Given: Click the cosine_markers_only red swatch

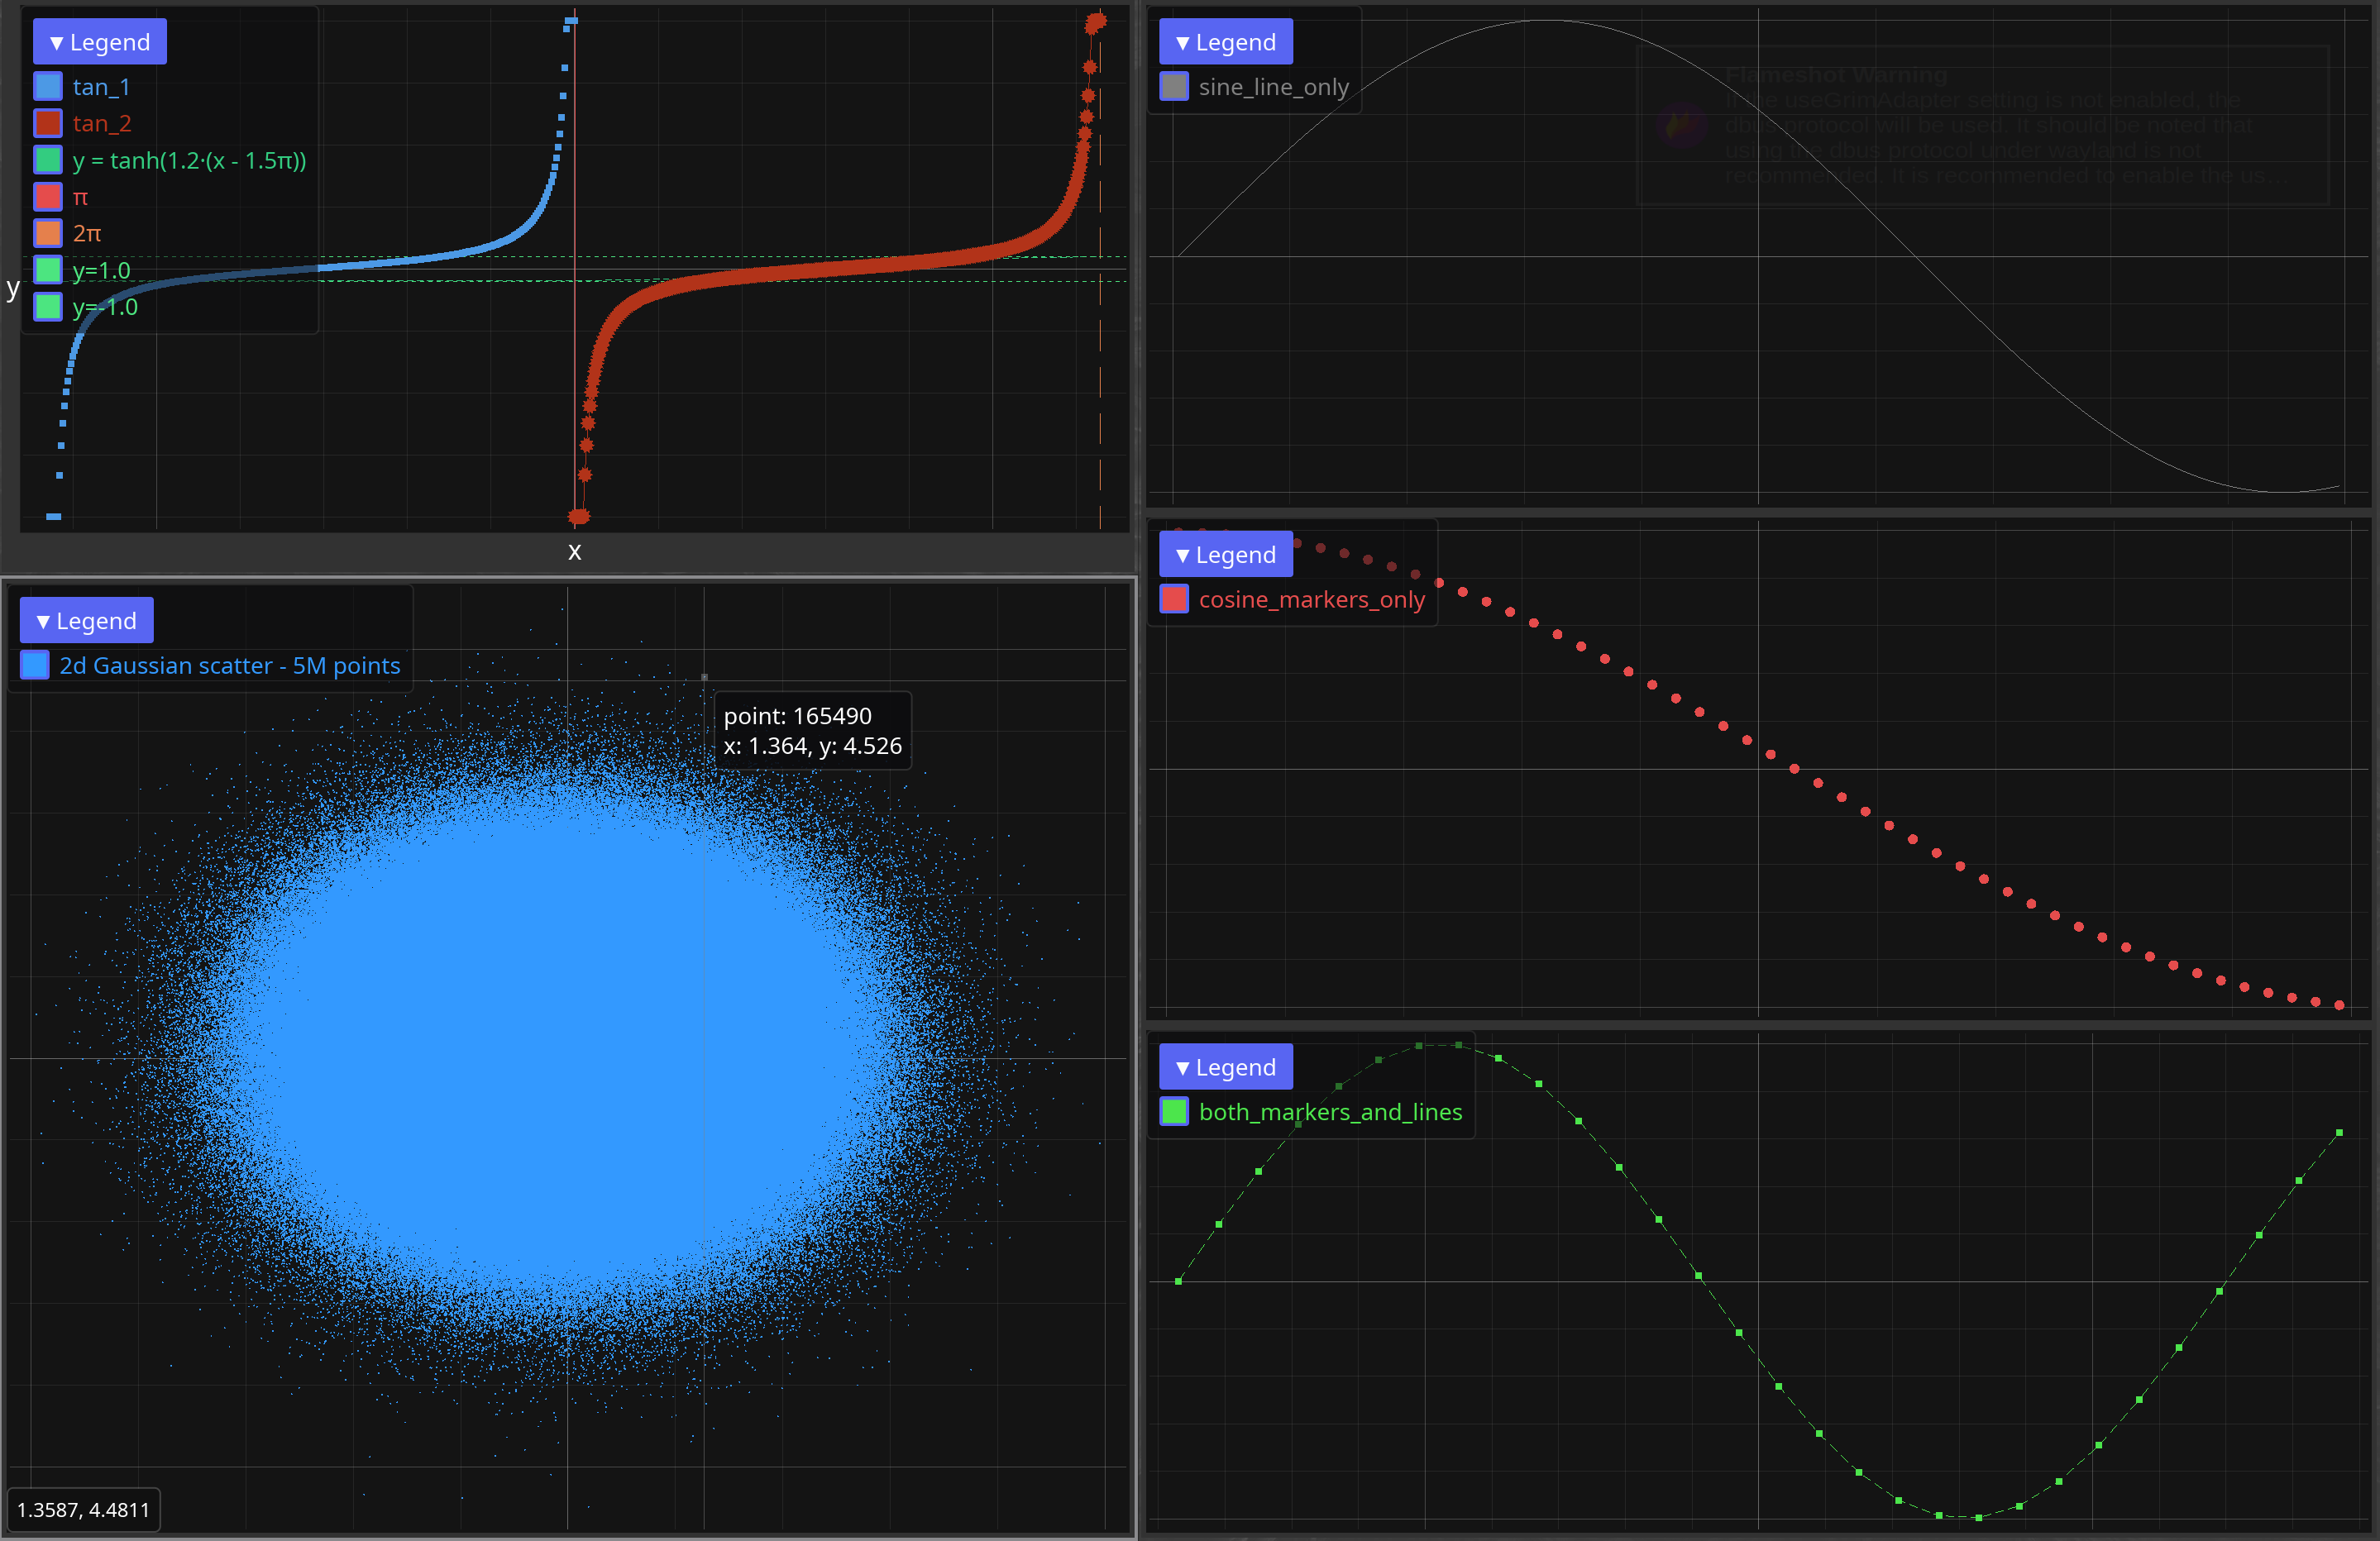Looking at the screenshot, I should (x=1174, y=600).
